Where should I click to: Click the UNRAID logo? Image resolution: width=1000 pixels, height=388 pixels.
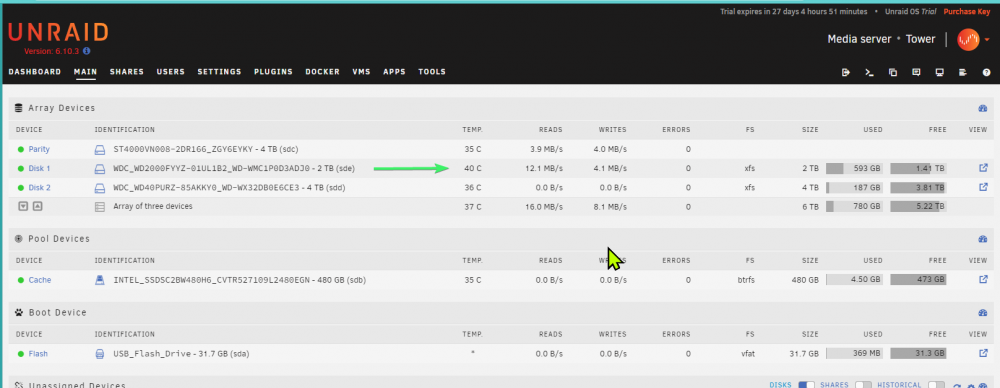coord(58,33)
